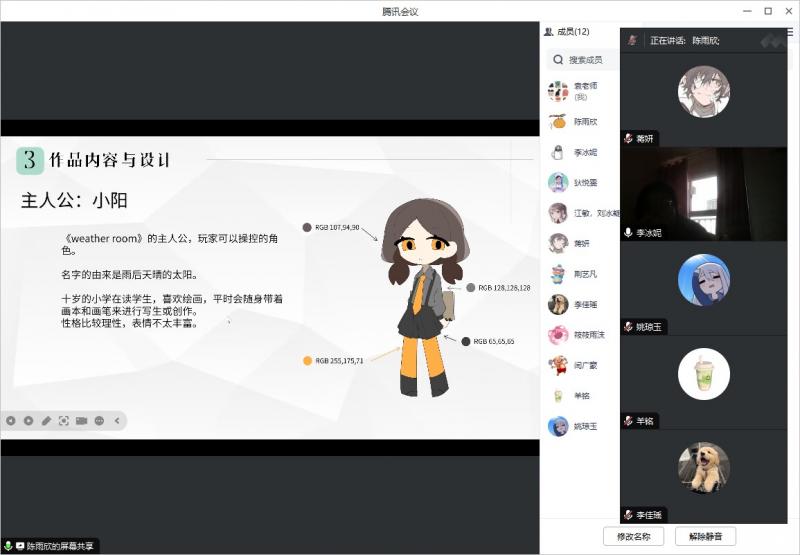Viewport: 800px width, 555px height.
Task: Advance to next slide in presentation toolbar
Action: point(28,421)
